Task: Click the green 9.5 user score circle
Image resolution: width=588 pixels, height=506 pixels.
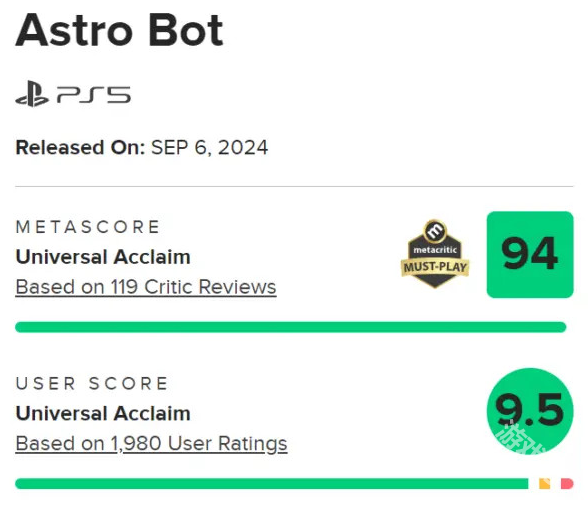Action: click(x=530, y=411)
